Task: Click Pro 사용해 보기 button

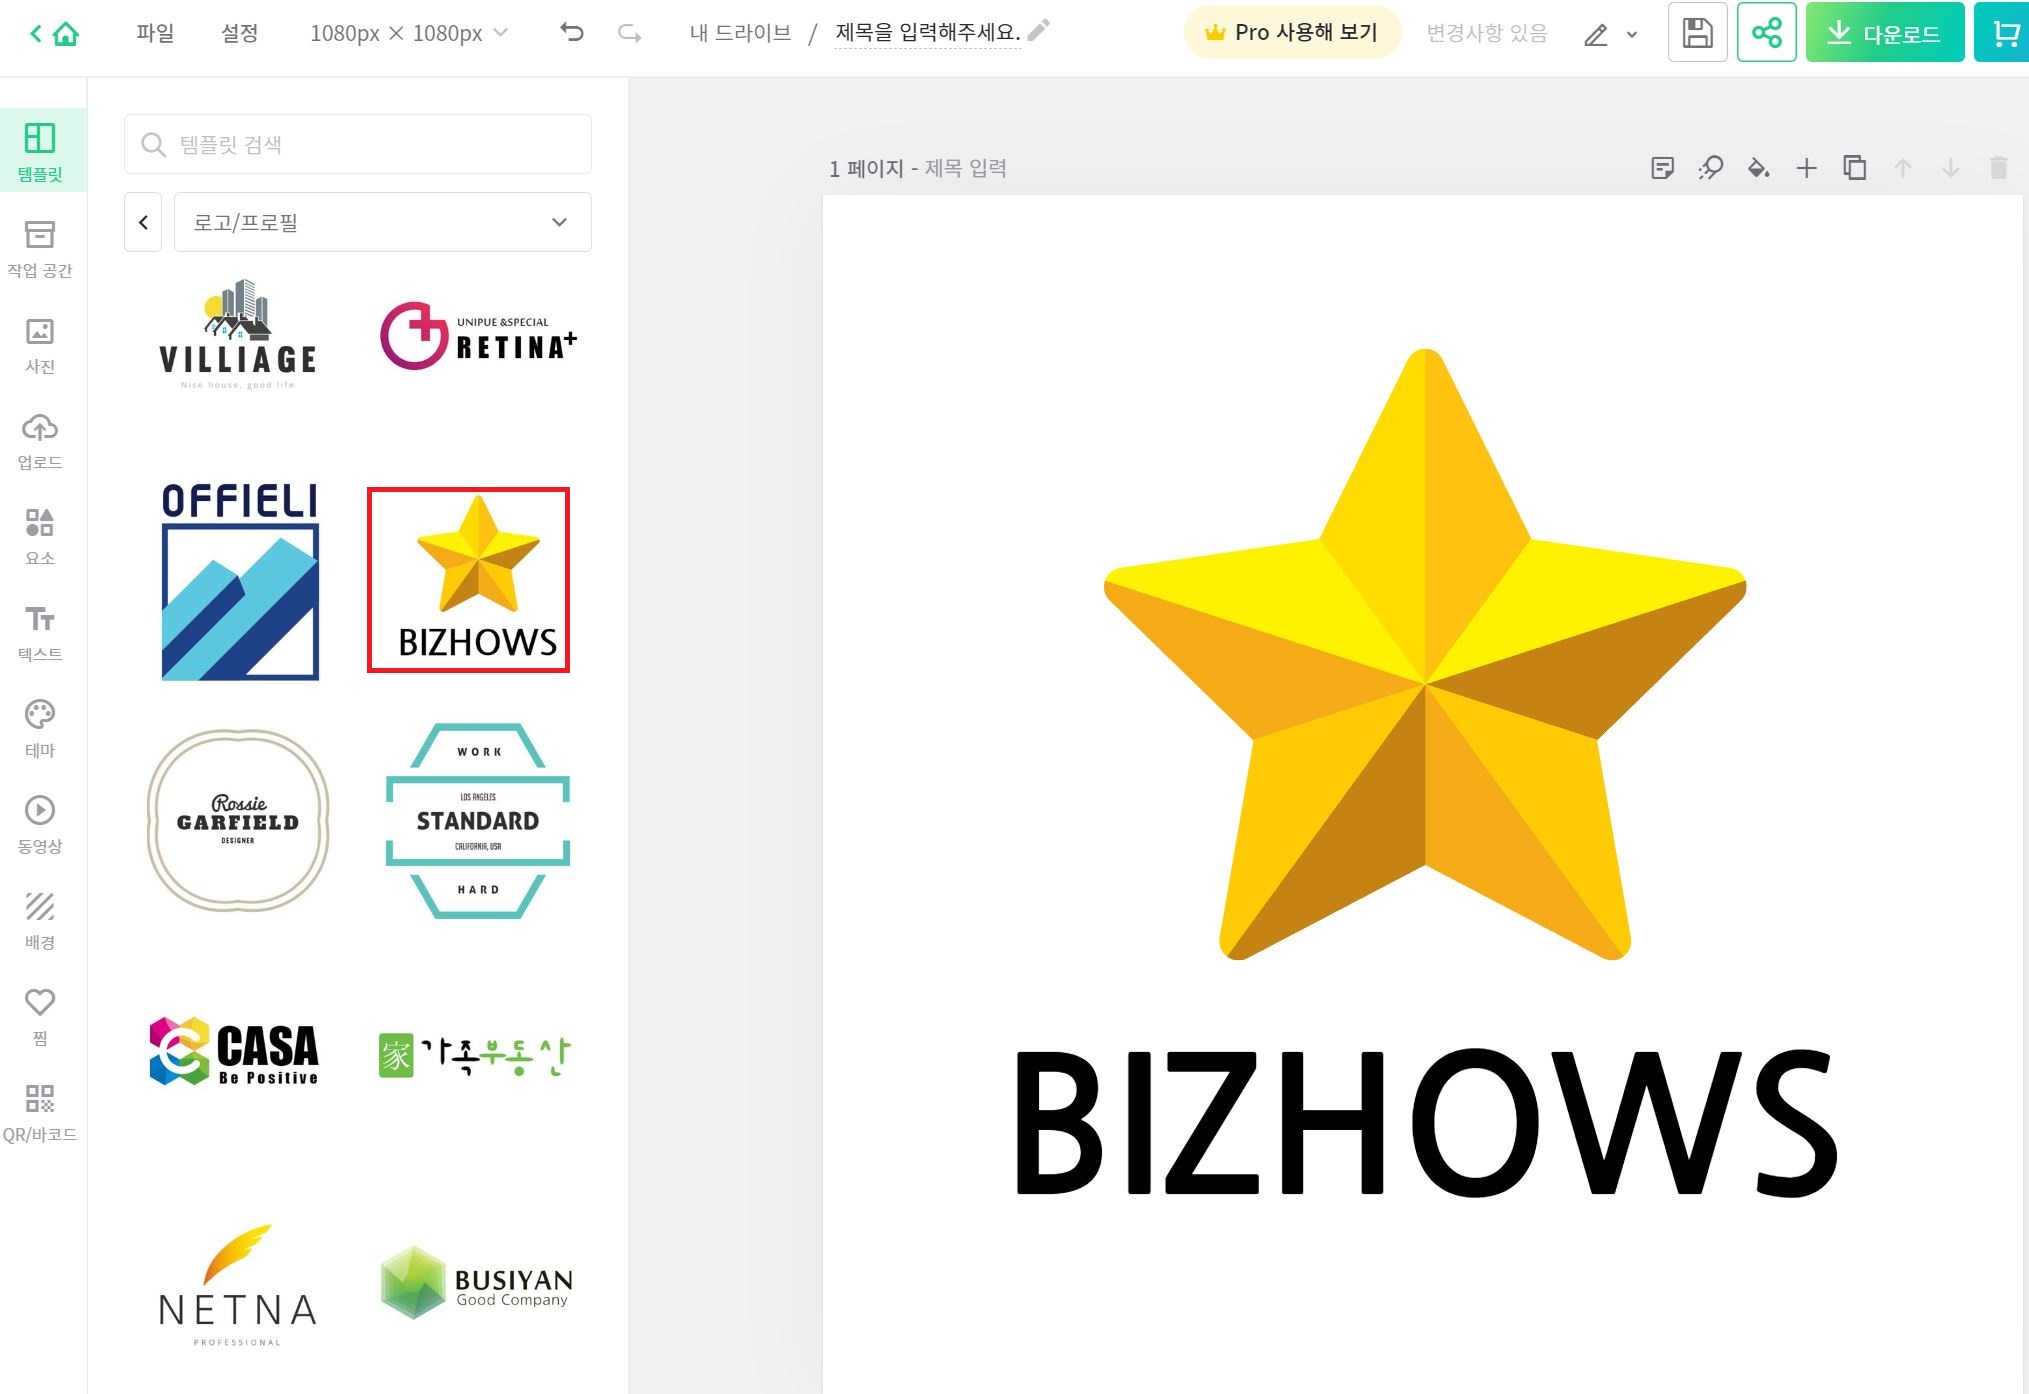Action: tap(1292, 33)
